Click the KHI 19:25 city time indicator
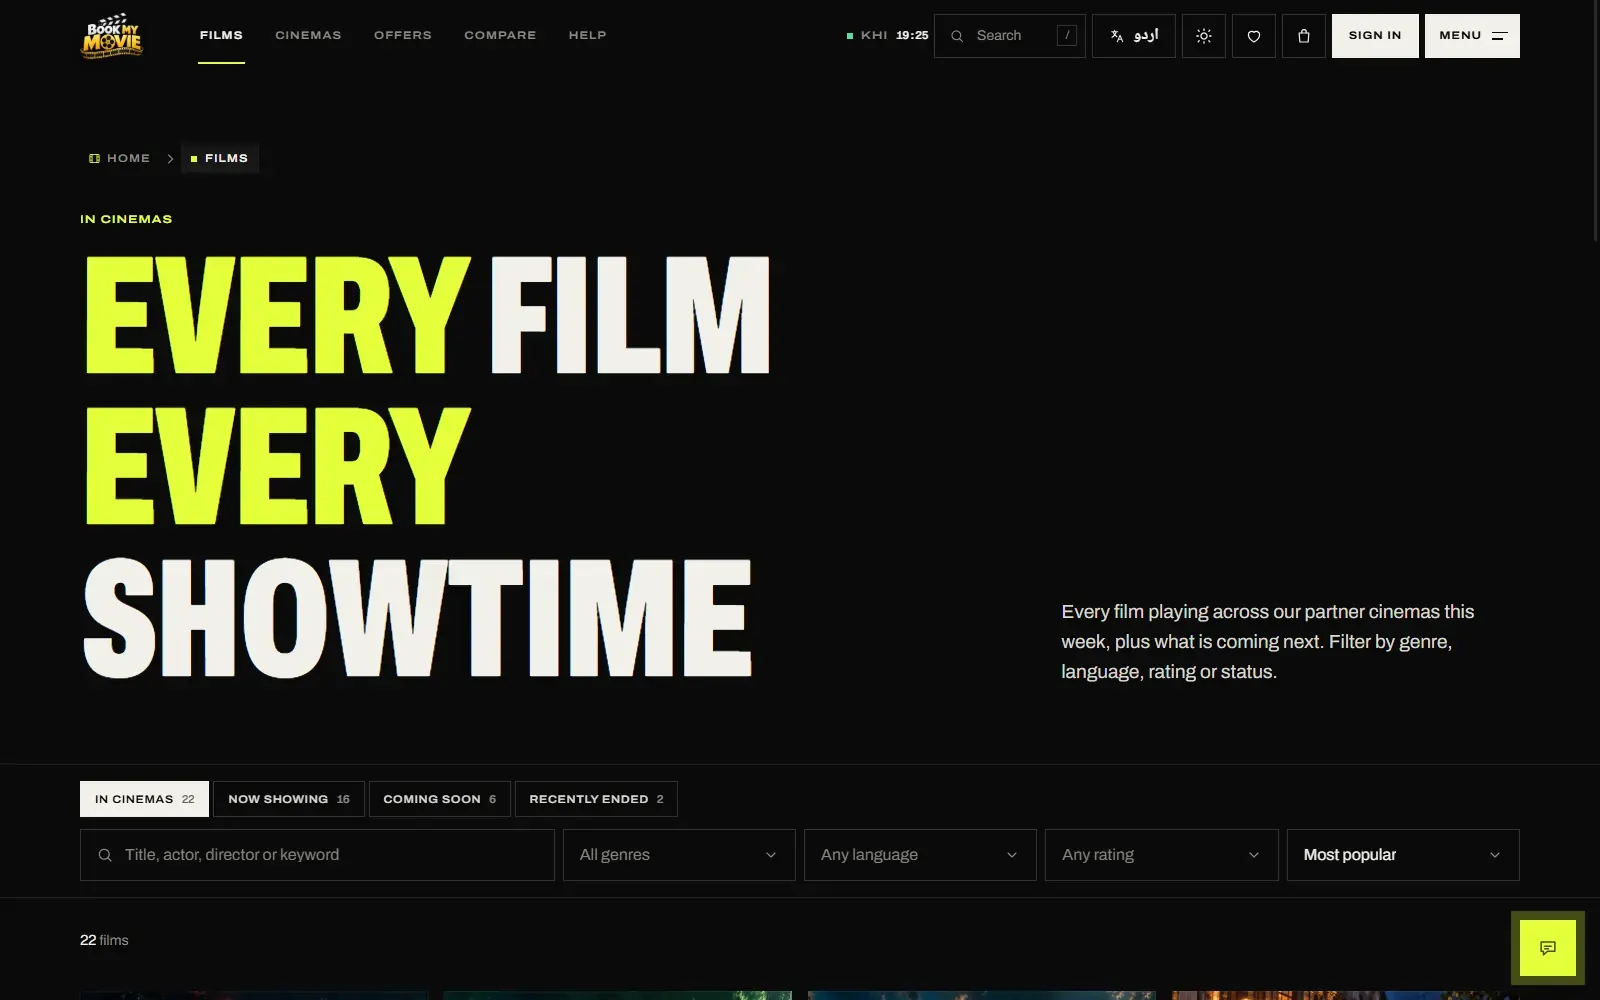 (x=887, y=35)
